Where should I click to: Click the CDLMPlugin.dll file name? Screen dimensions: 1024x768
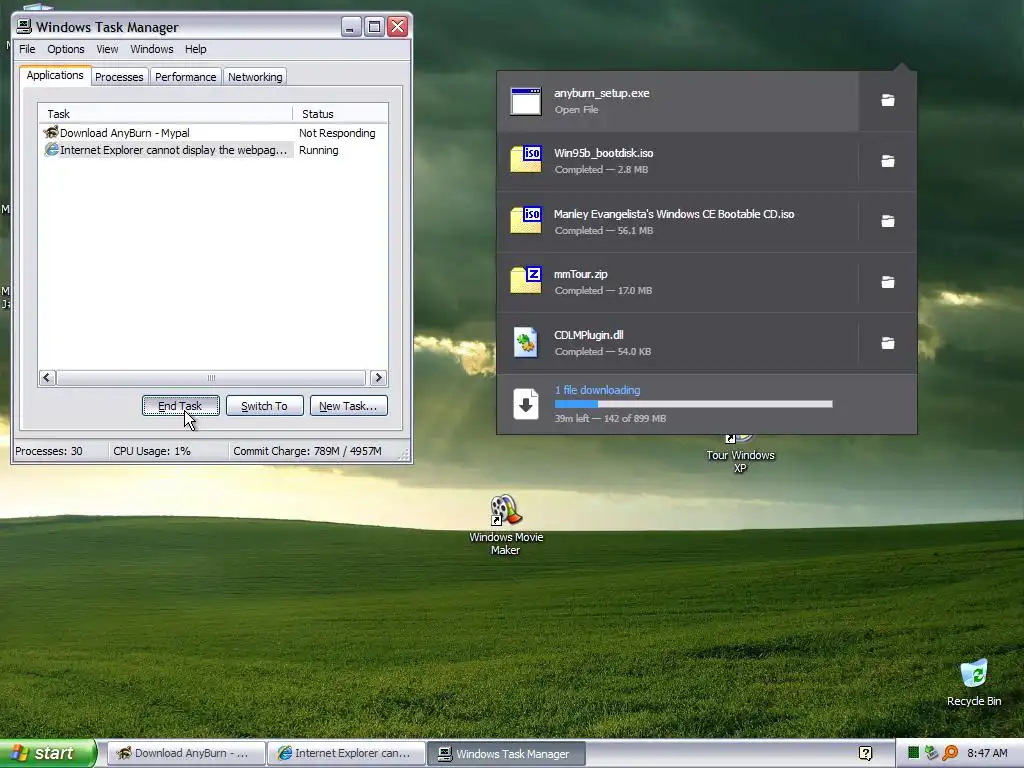pos(588,334)
